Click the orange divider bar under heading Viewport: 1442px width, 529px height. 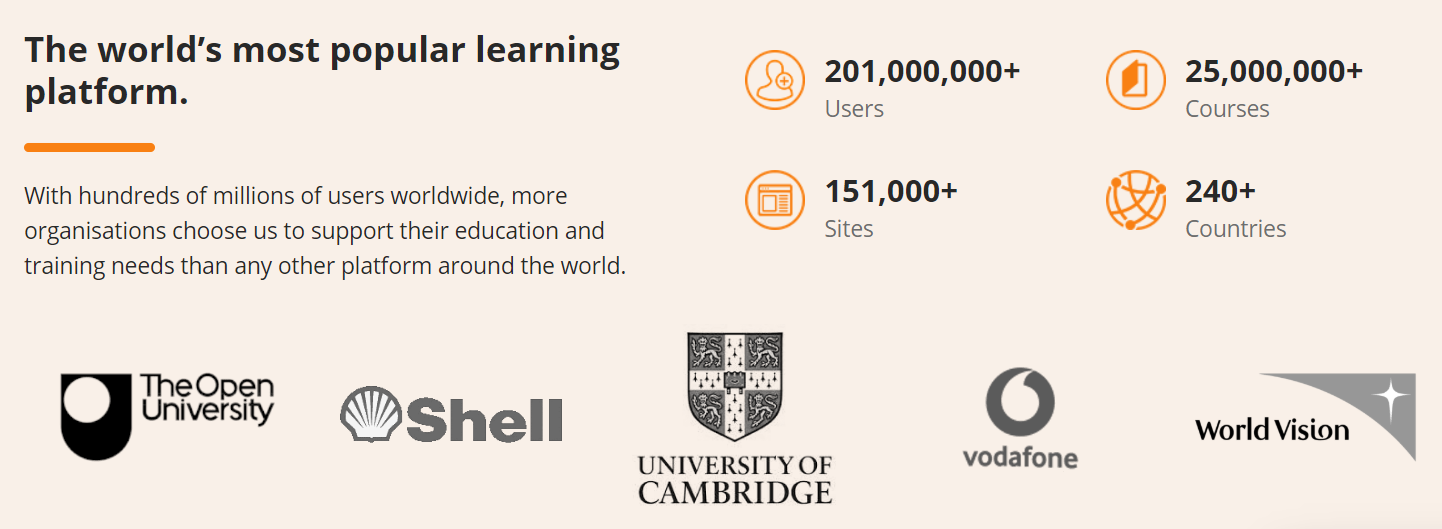pyautogui.click(x=89, y=148)
